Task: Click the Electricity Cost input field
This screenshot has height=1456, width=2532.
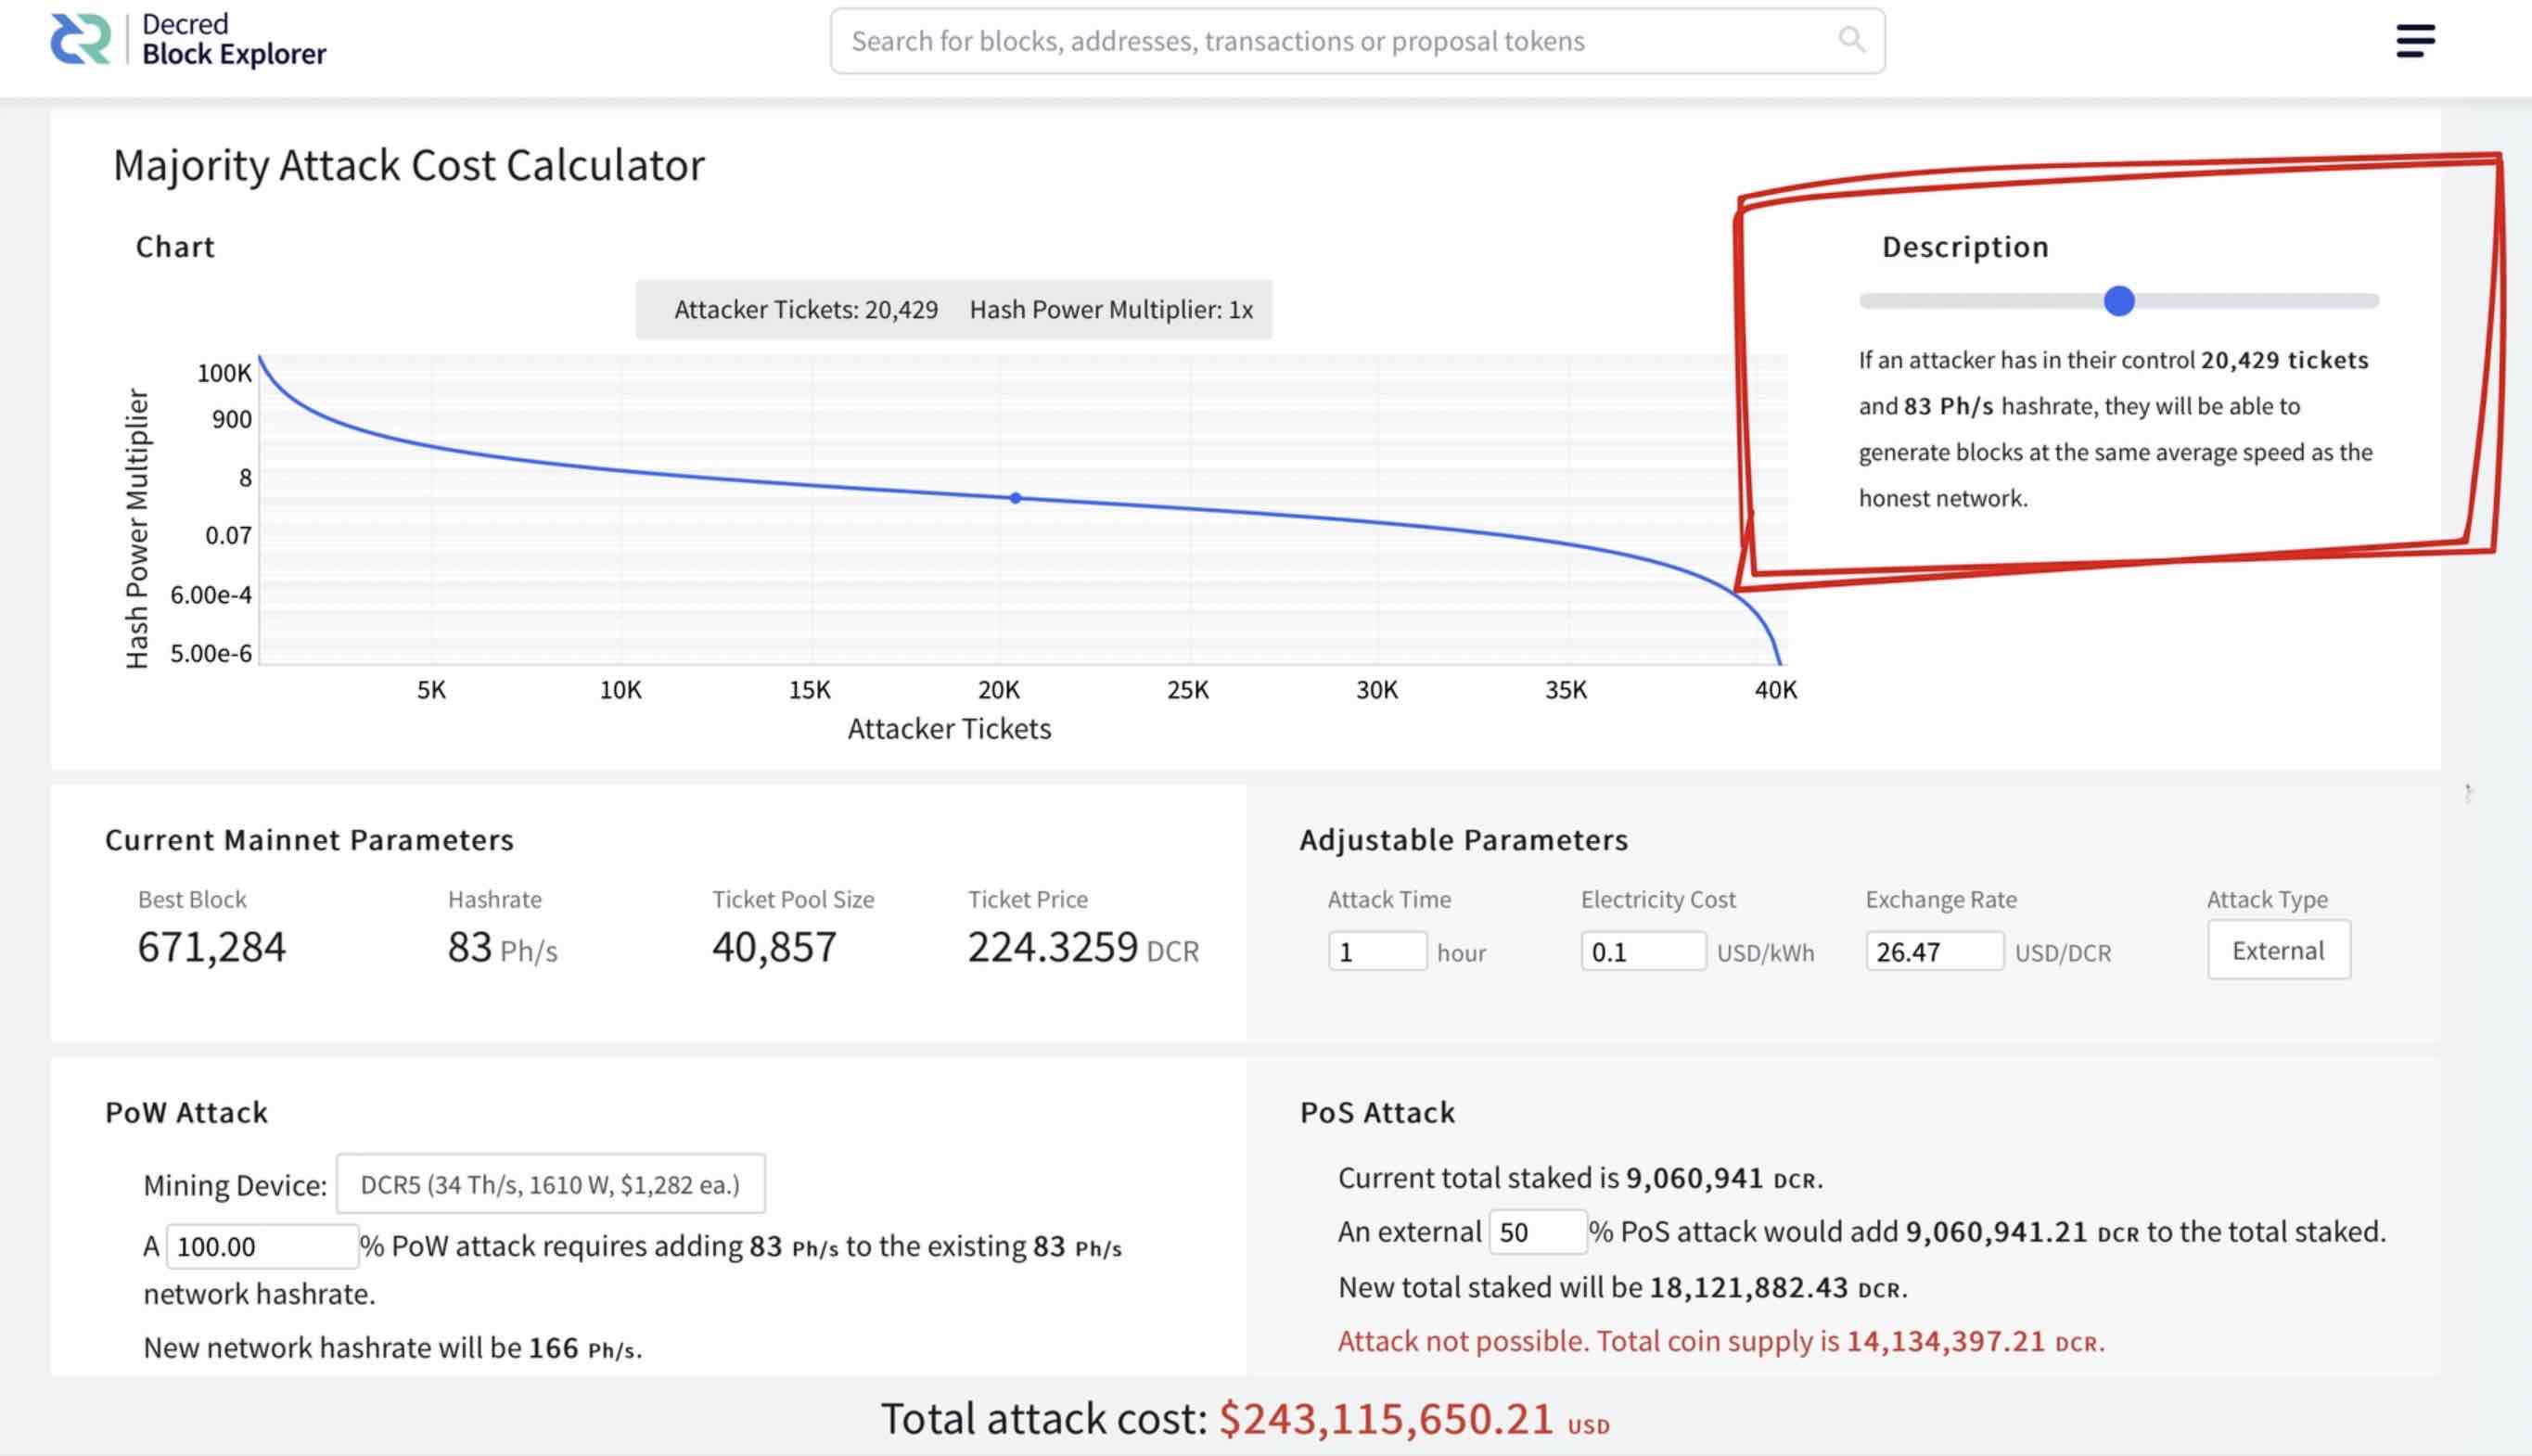Action: [x=1643, y=951]
